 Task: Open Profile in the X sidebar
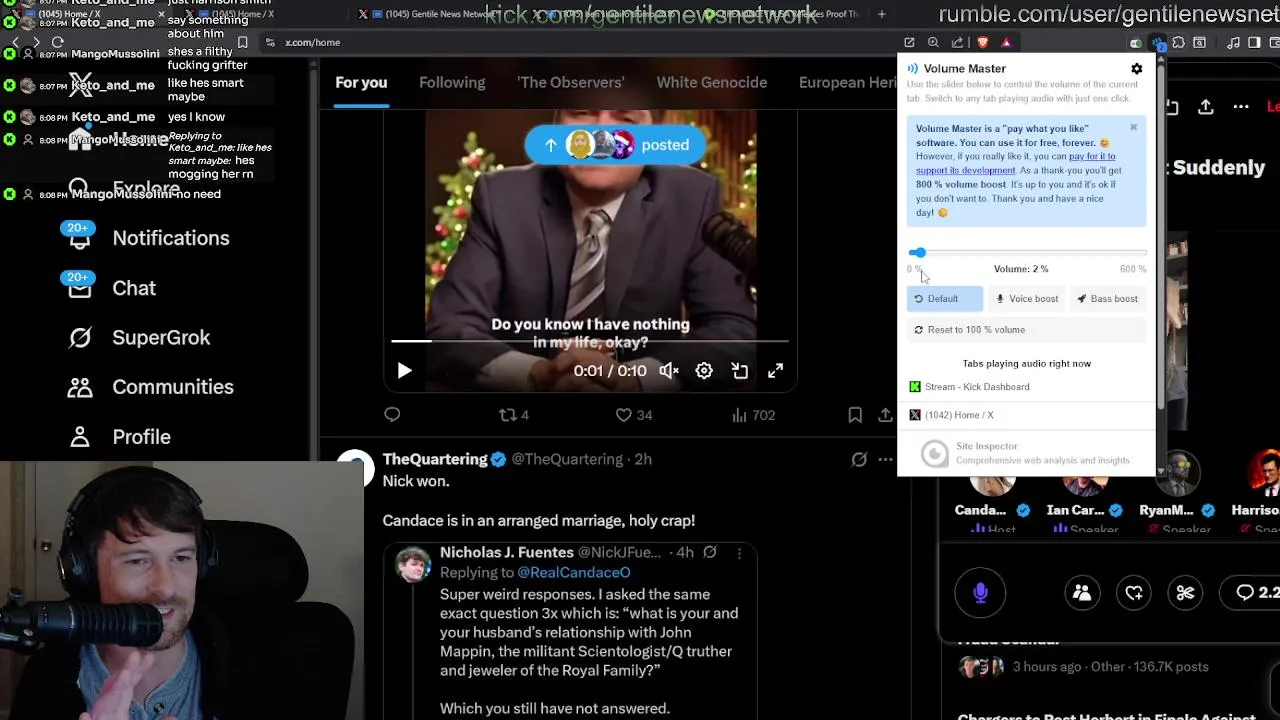[x=118, y=437]
